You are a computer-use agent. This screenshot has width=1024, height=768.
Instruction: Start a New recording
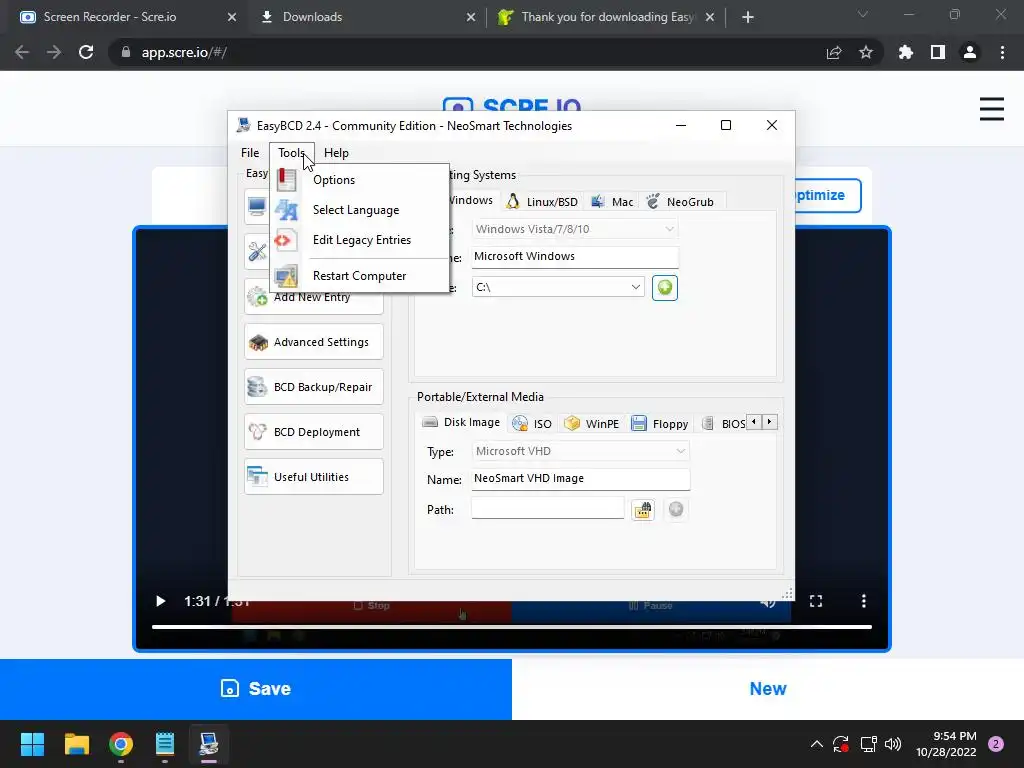768,689
